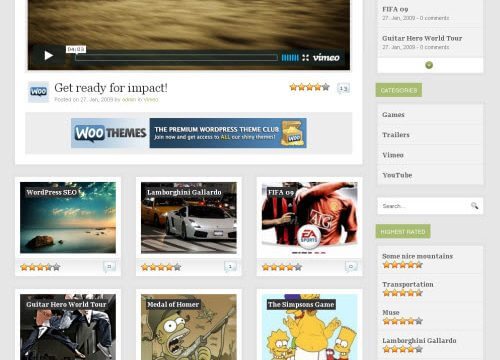Open the FIFA 09 thumbnail
Screen dimensions: 500x360
(309, 217)
